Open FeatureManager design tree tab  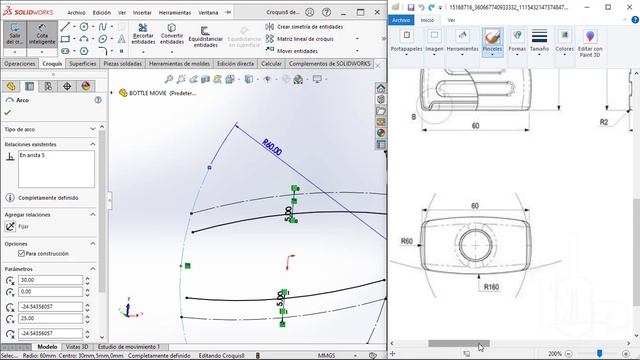click(11, 86)
